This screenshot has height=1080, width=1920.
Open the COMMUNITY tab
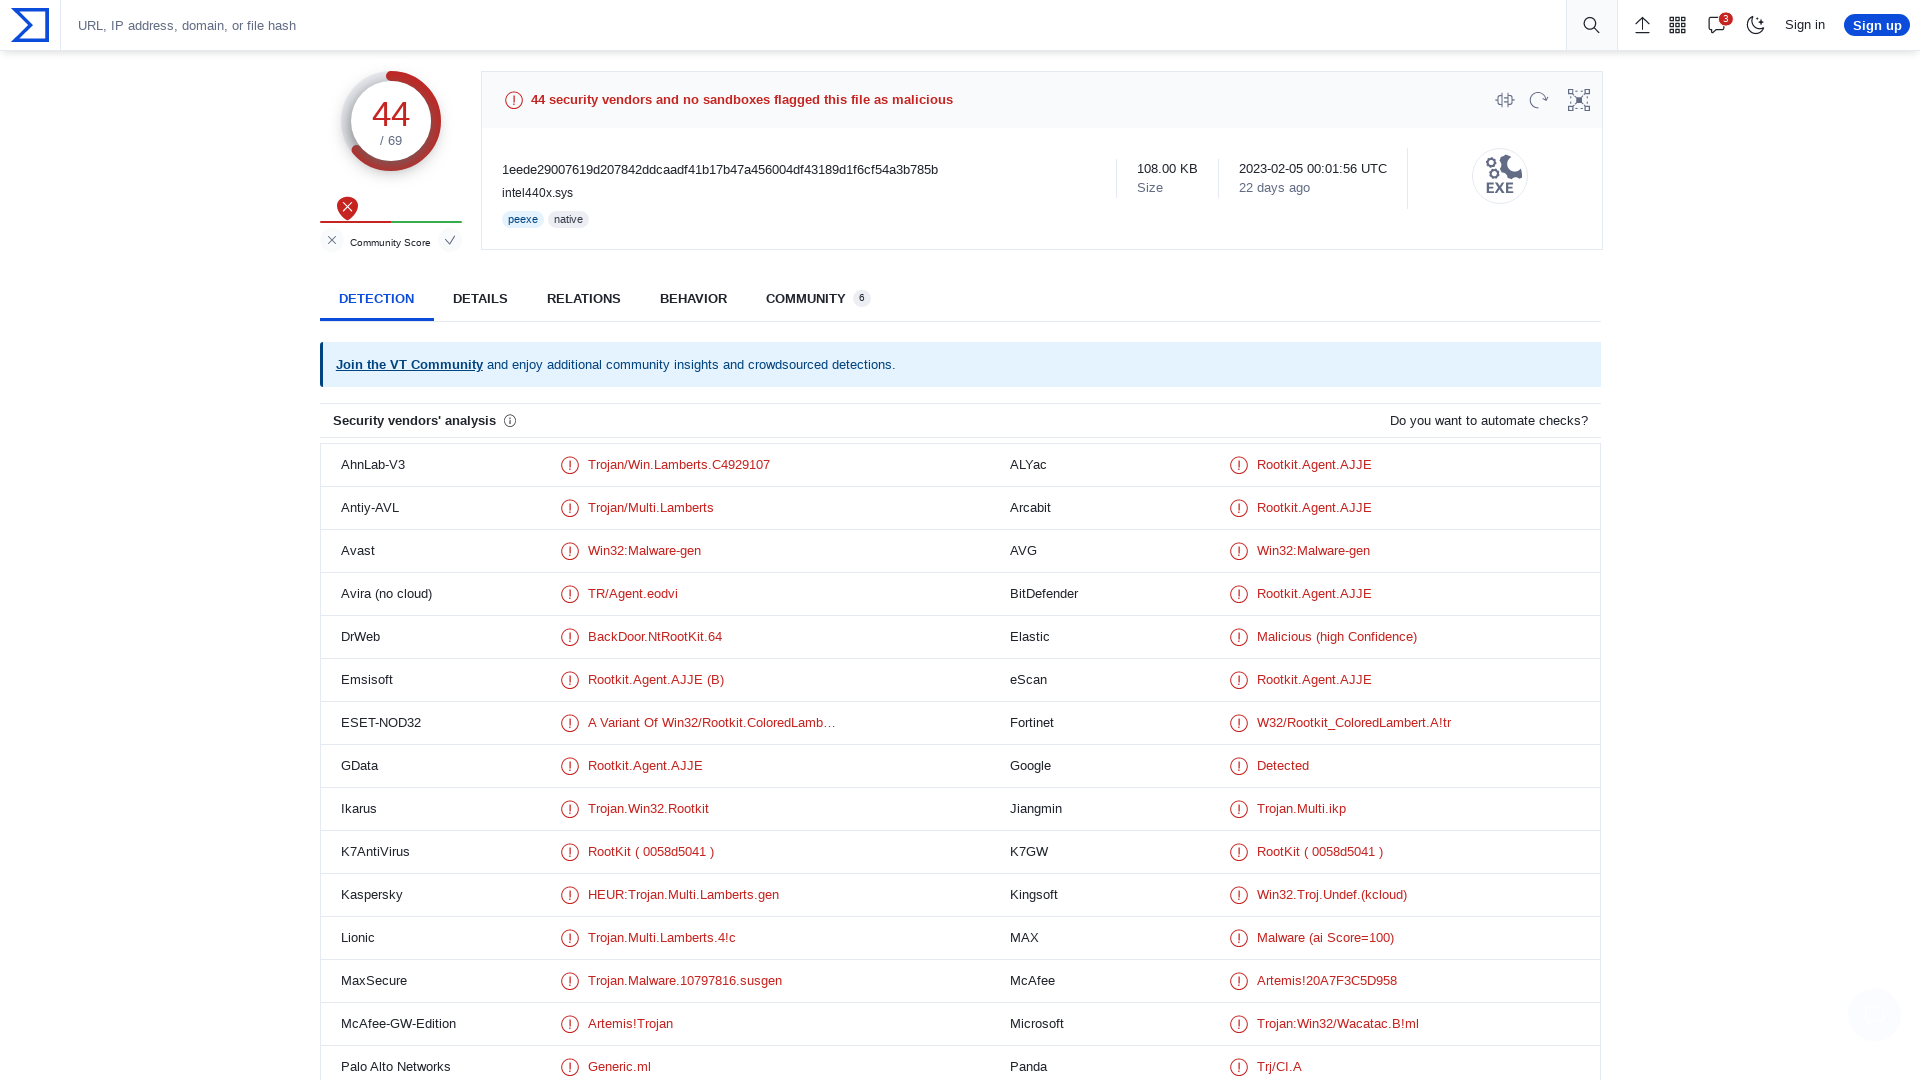[x=818, y=299]
